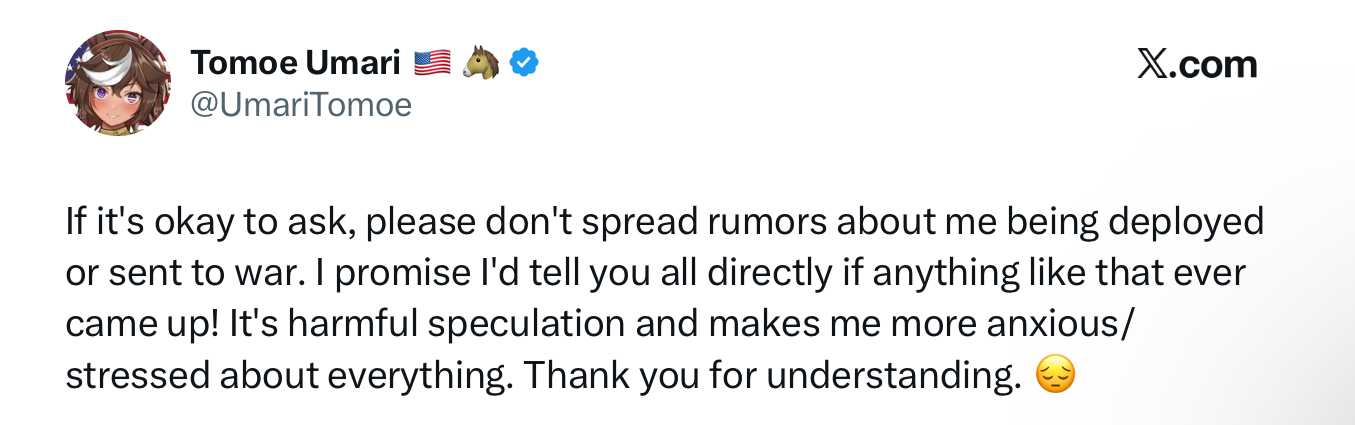Open the @UmariTomoe handle link
The height and width of the screenshot is (425, 1355).
[301, 104]
